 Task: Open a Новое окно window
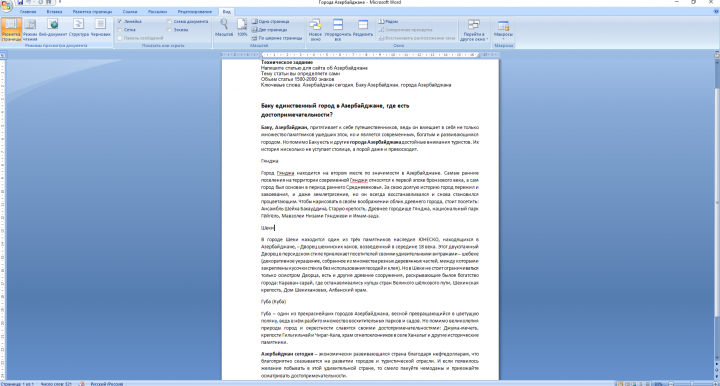[315, 30]
